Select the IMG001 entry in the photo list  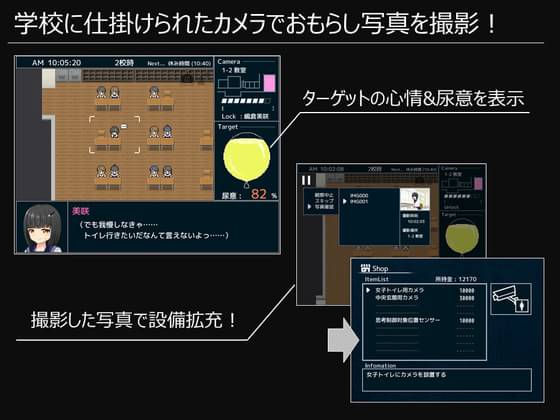(x=359, y=201)
